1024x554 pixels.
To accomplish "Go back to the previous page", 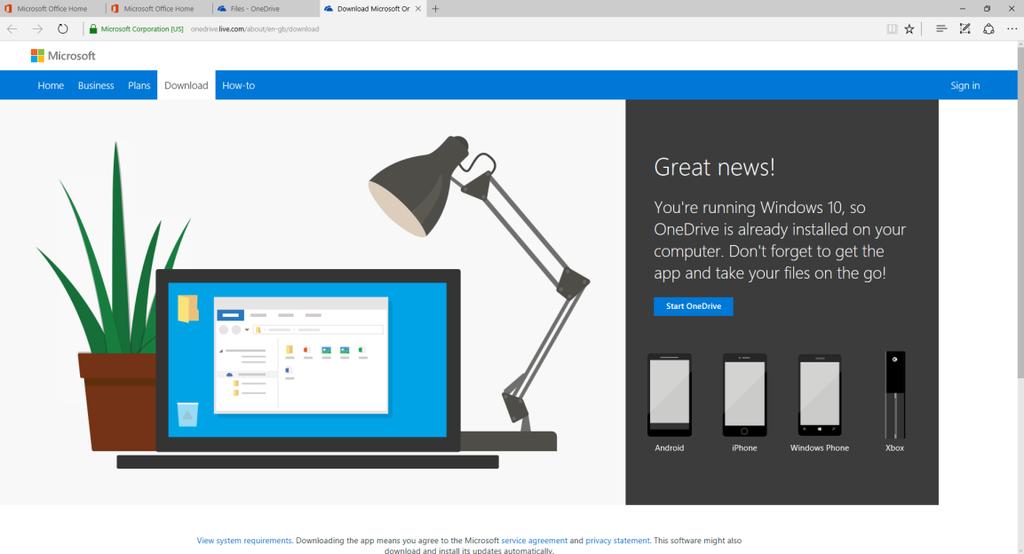I will (x=12, y=29).
